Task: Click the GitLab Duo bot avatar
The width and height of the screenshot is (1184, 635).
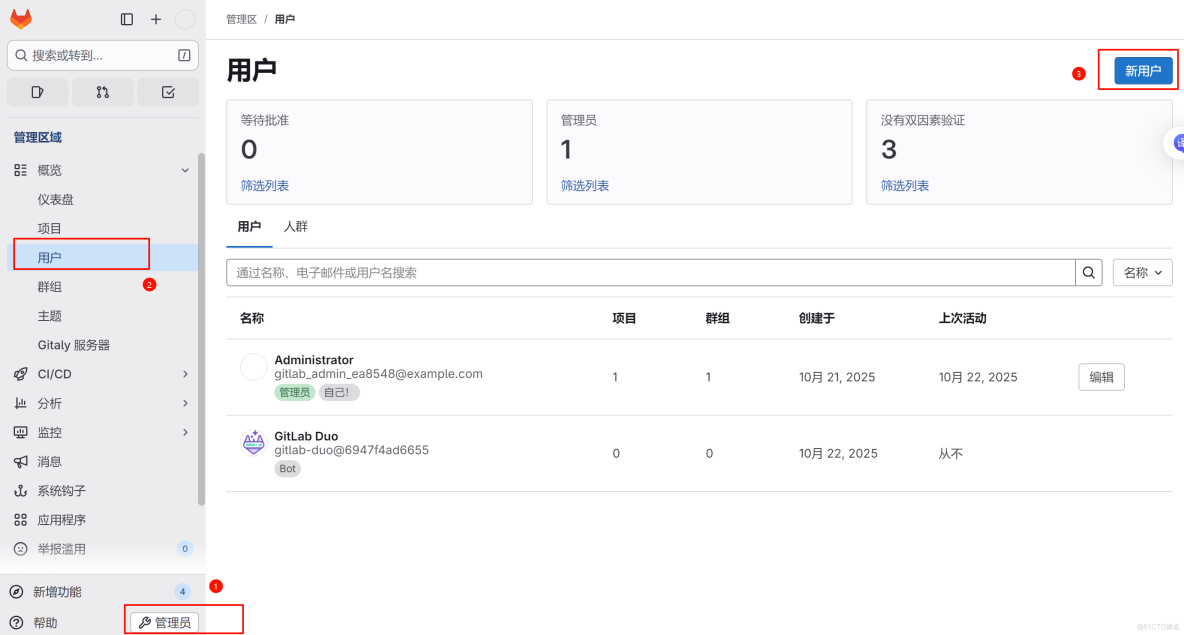Action: 254,443
